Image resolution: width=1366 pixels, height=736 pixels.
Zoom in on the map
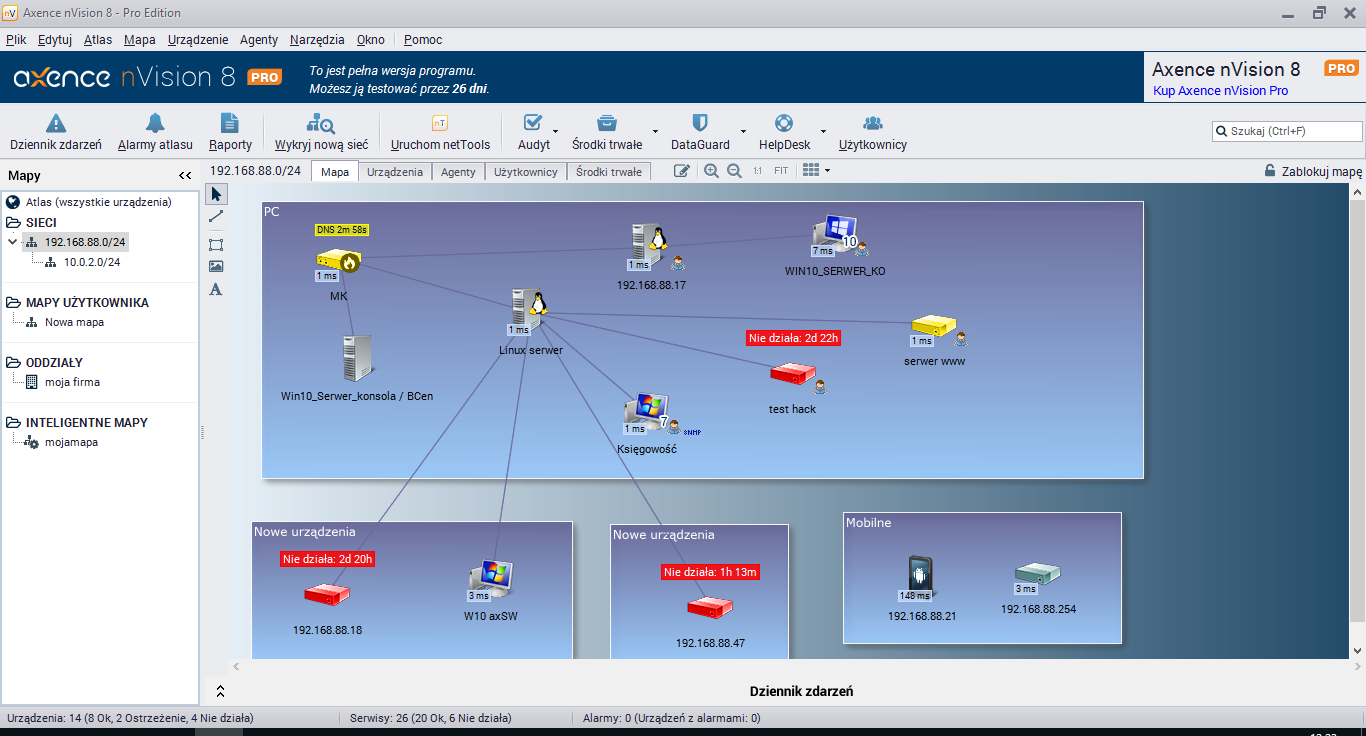tap(711, 171)
